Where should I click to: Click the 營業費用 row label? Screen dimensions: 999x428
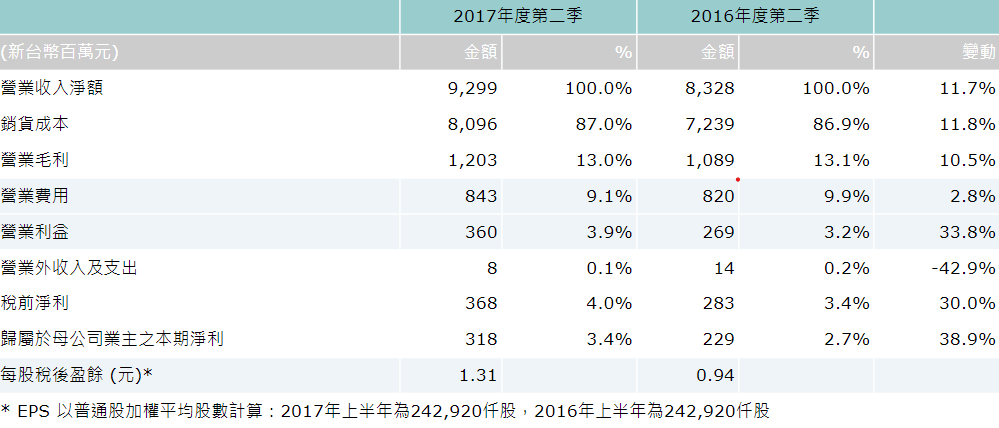tap(36, 196)
